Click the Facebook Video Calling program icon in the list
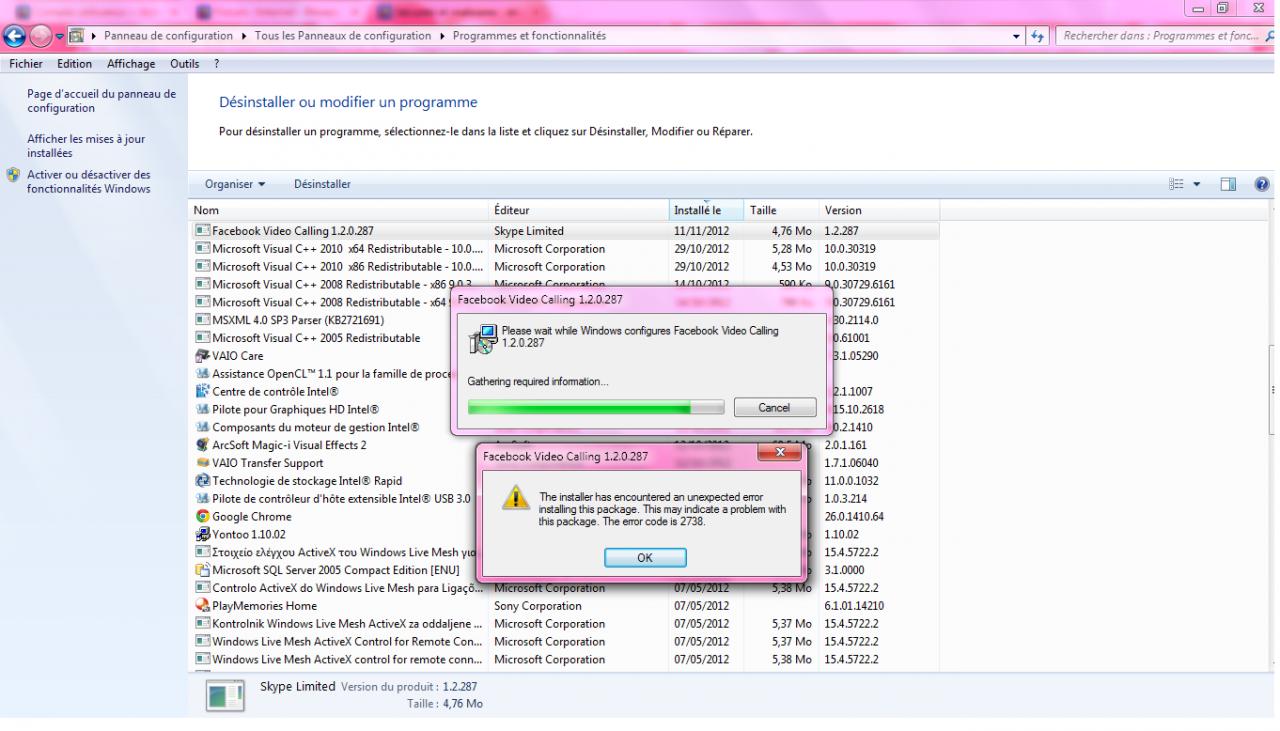 tap(203, 231)
